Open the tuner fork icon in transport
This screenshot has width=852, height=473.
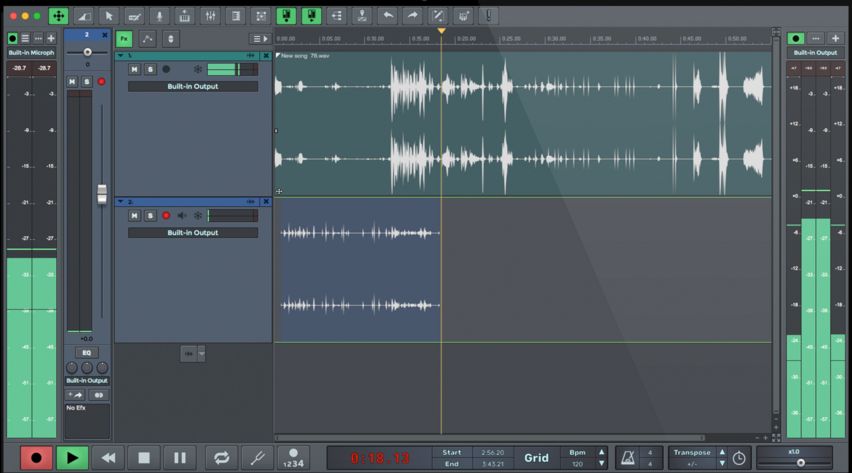pyautogui.click(x=257, y=458)
